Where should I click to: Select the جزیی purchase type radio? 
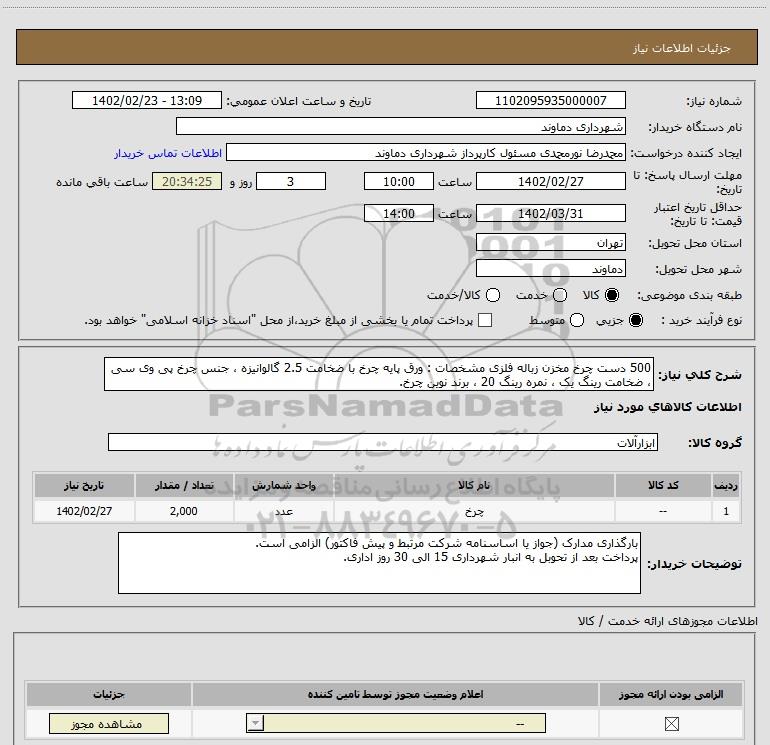(636, 320)
